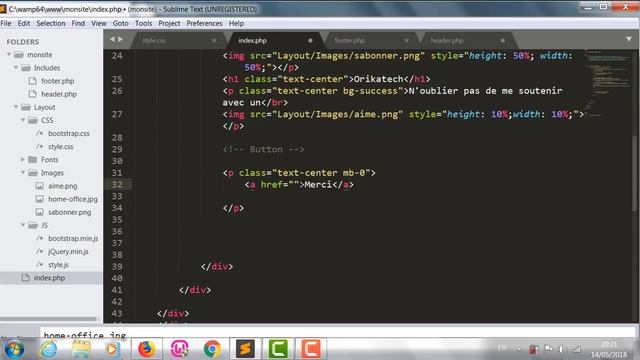Image resolution: width=640 pixels, height=360 pixels.
Task: Open the Goto menu
Action: (120, 23)
